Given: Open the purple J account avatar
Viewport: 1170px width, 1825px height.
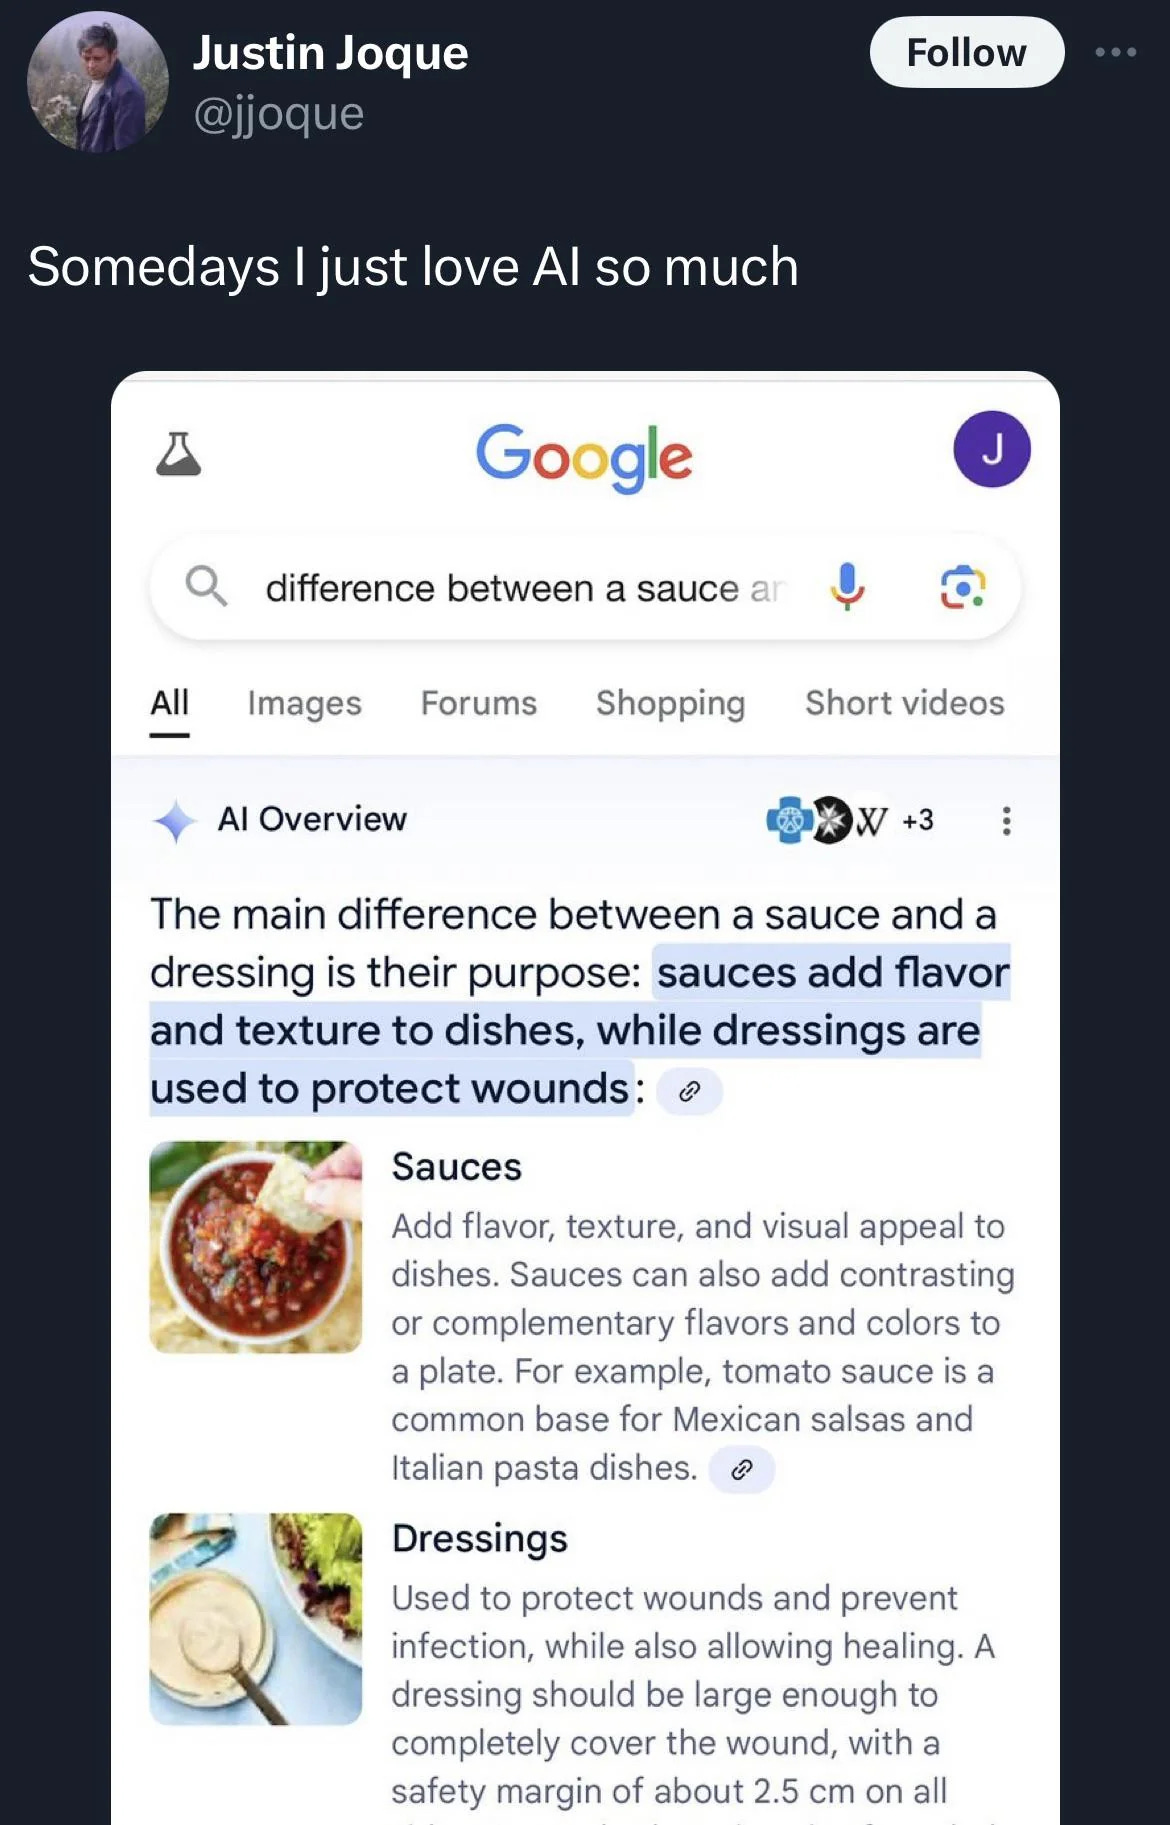Looking at the screenshot, I should tap(992, 449).
